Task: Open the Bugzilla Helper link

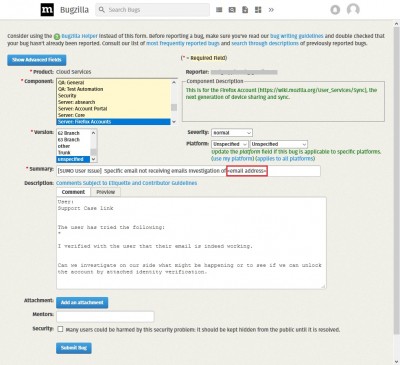Action: (79, 36)
